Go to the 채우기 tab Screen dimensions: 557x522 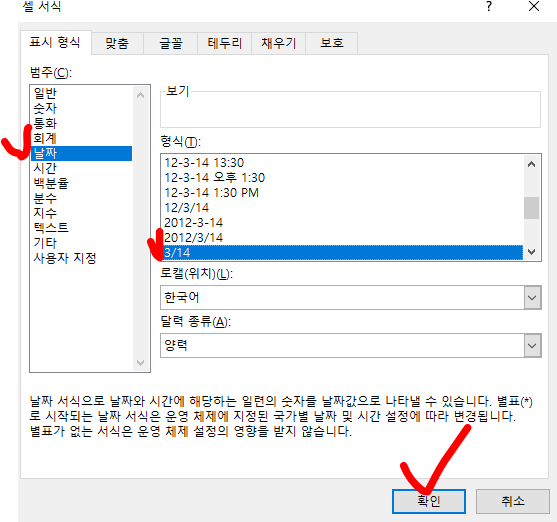[278, 43]
